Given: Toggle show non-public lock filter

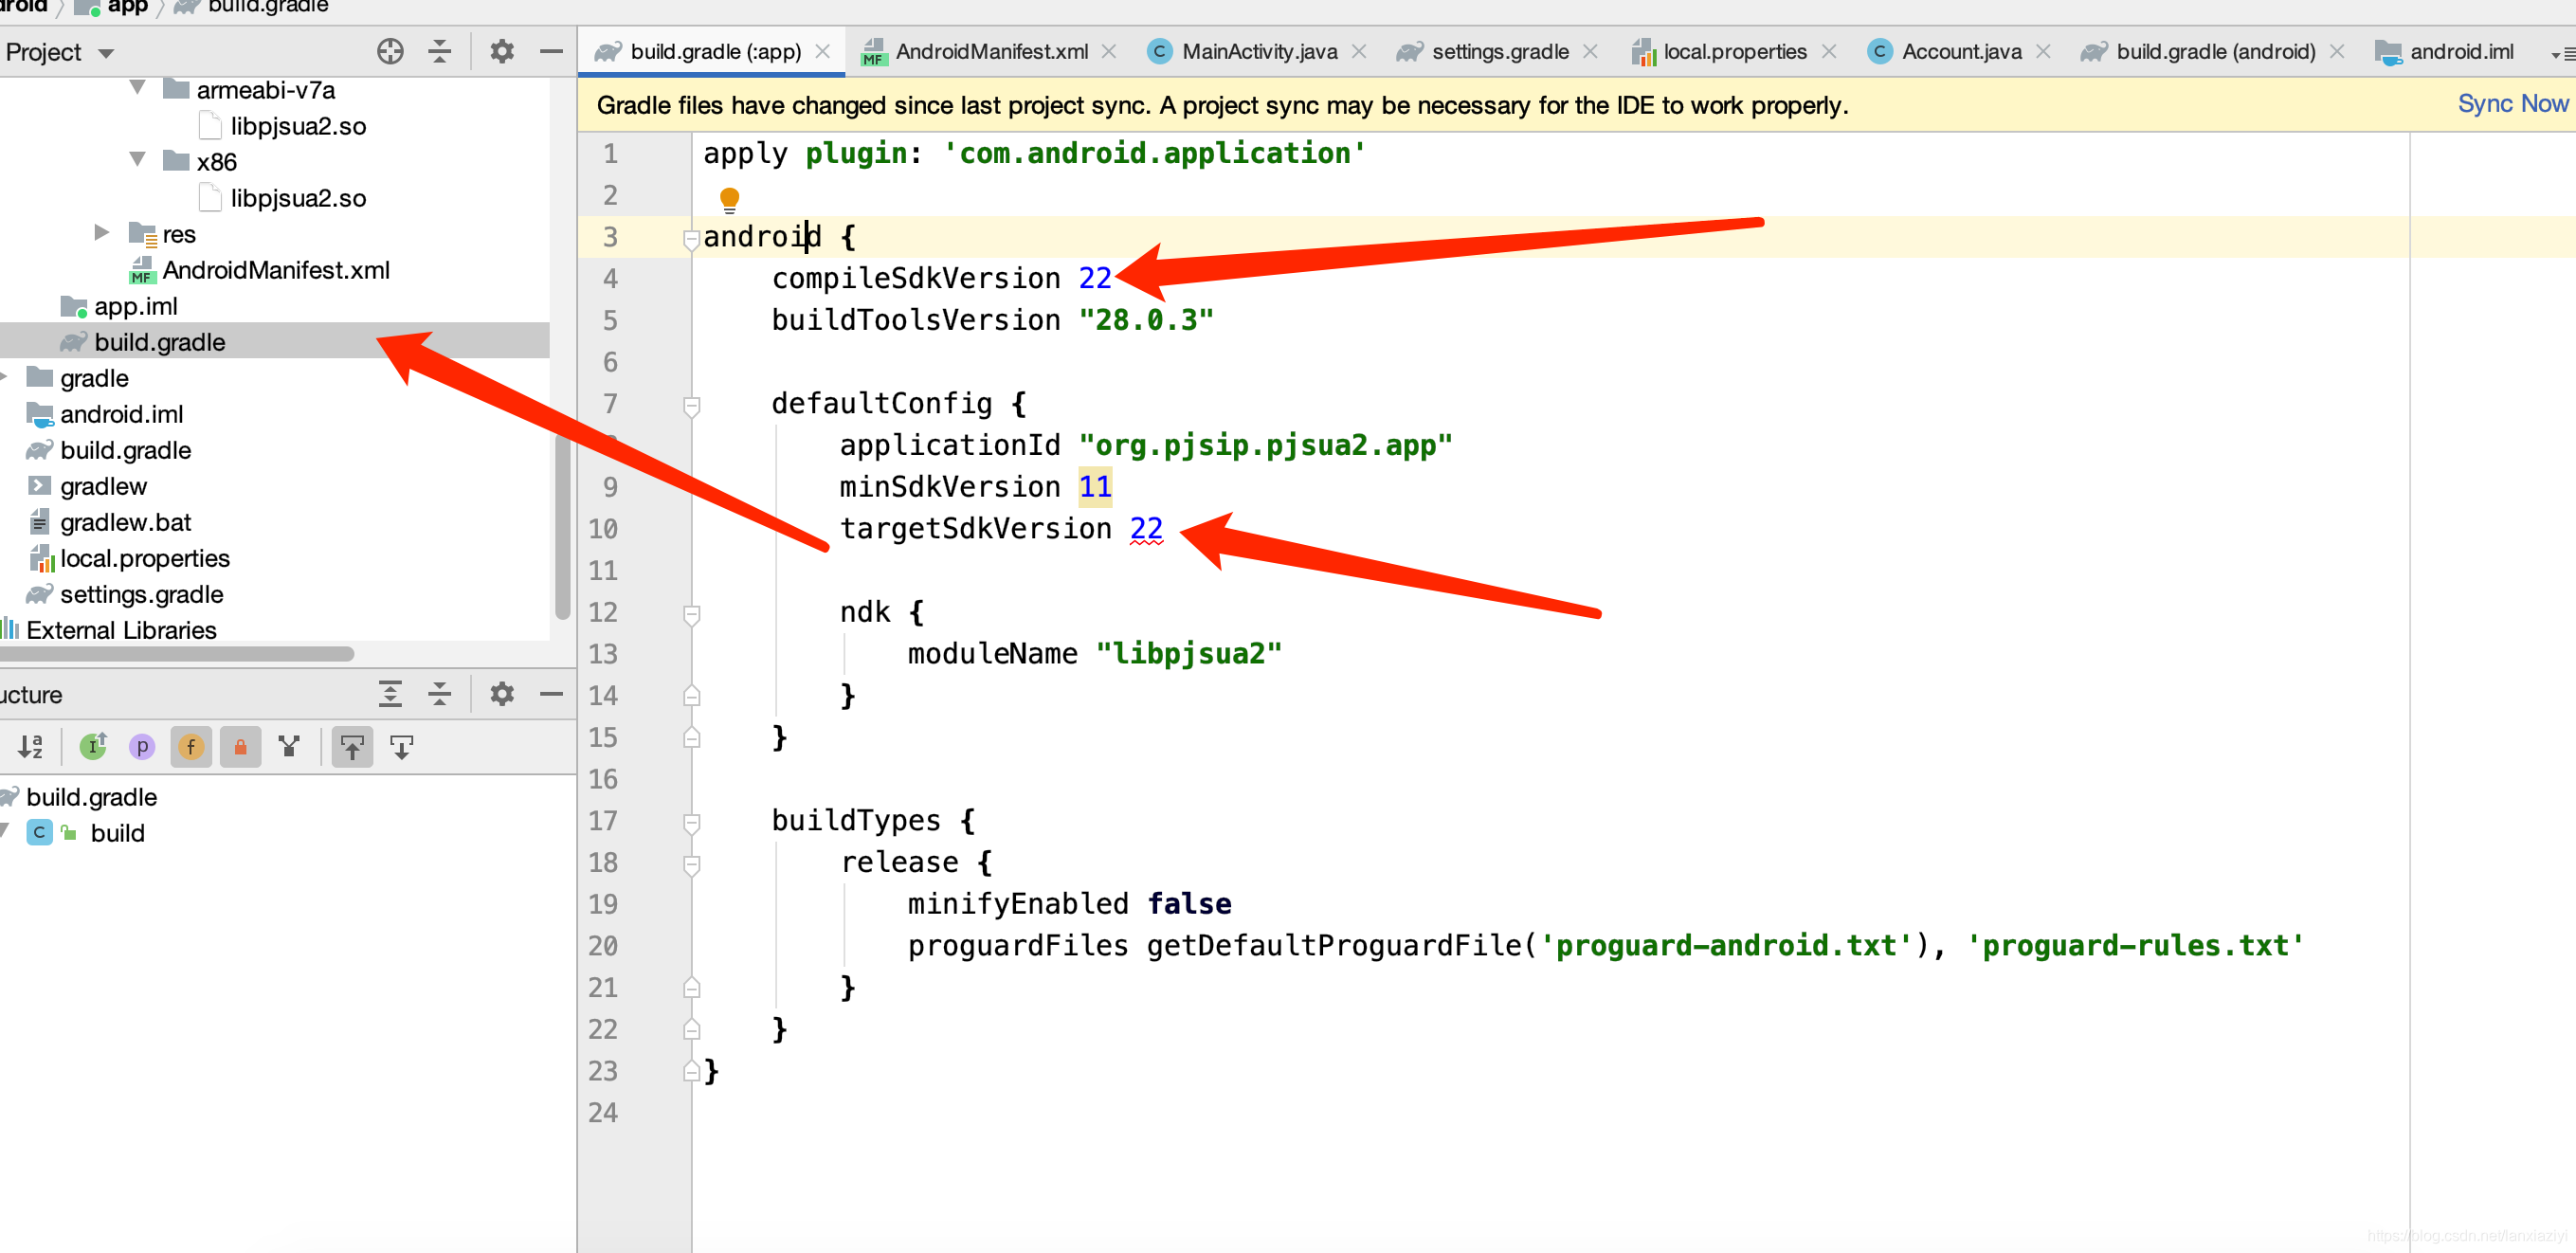Looking at the screenshot, I should pos(240,746).
